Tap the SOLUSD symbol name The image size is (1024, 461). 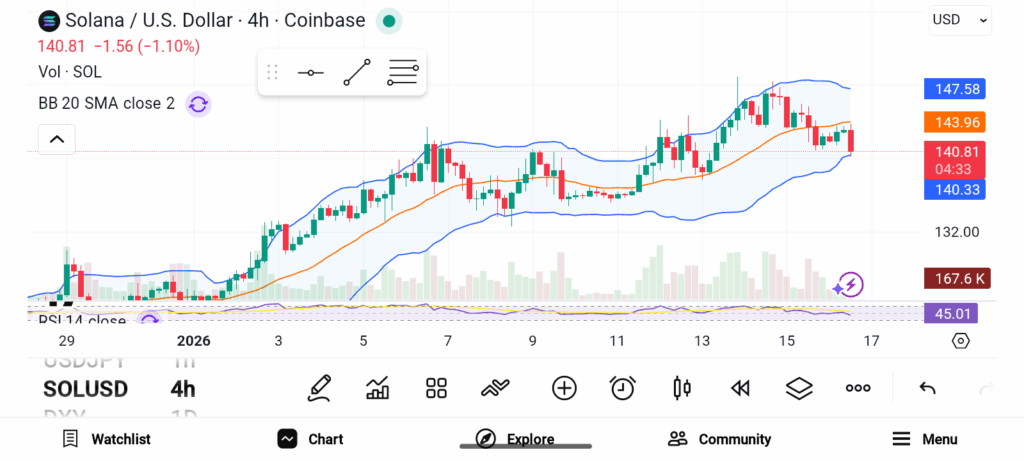(85, 389)
